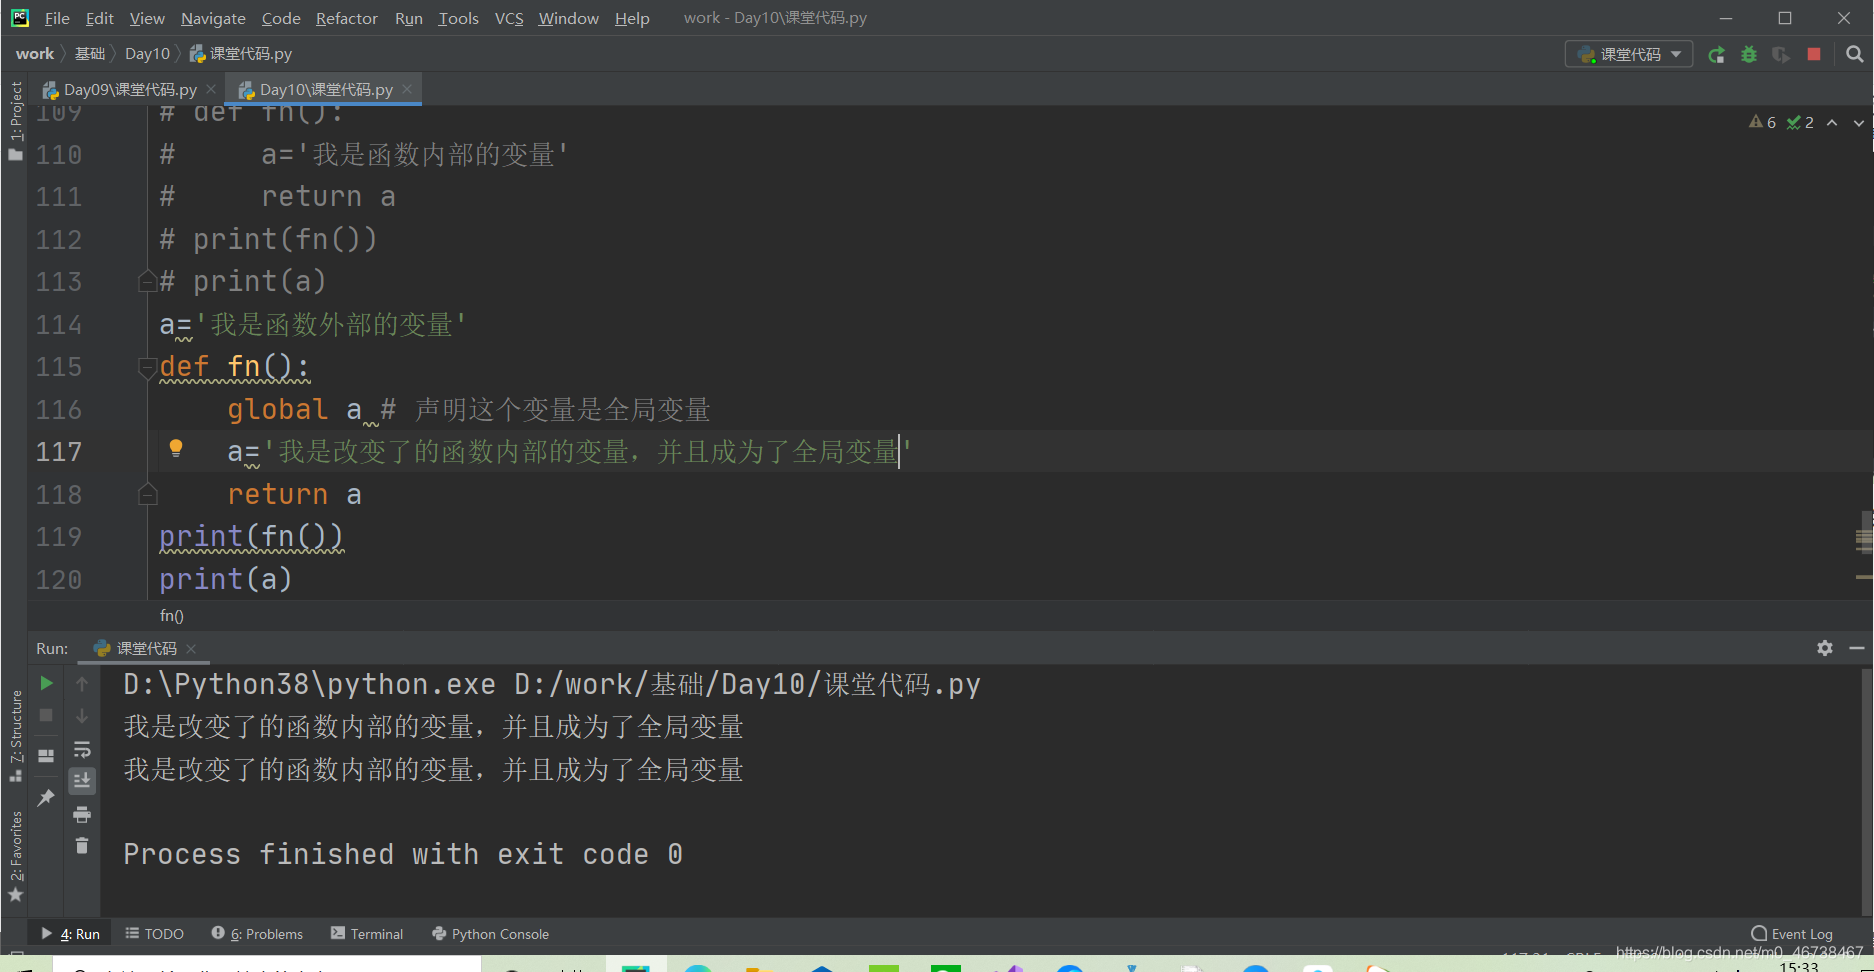Open the 4: Run tool window tab
The height and width of the screenshot is (972, 1874).
(x=71, y=934)
